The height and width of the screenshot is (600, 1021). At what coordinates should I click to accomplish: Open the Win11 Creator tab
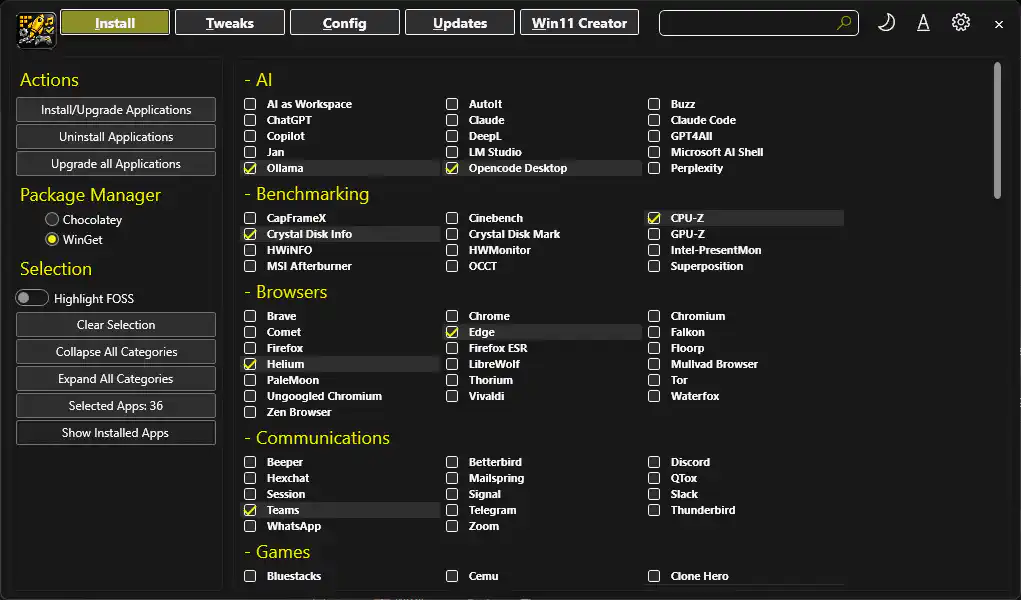tap(580, 23)
